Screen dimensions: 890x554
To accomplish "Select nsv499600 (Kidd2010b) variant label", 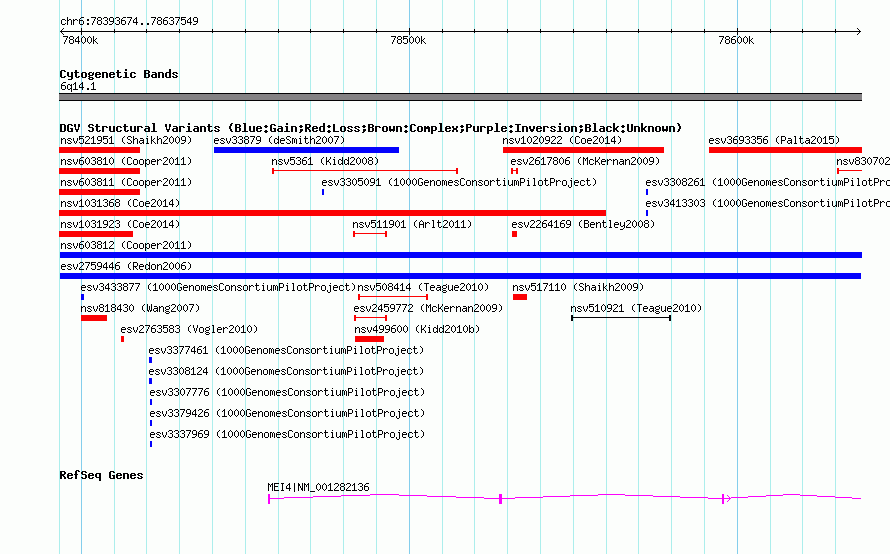I will pos(417,329).
